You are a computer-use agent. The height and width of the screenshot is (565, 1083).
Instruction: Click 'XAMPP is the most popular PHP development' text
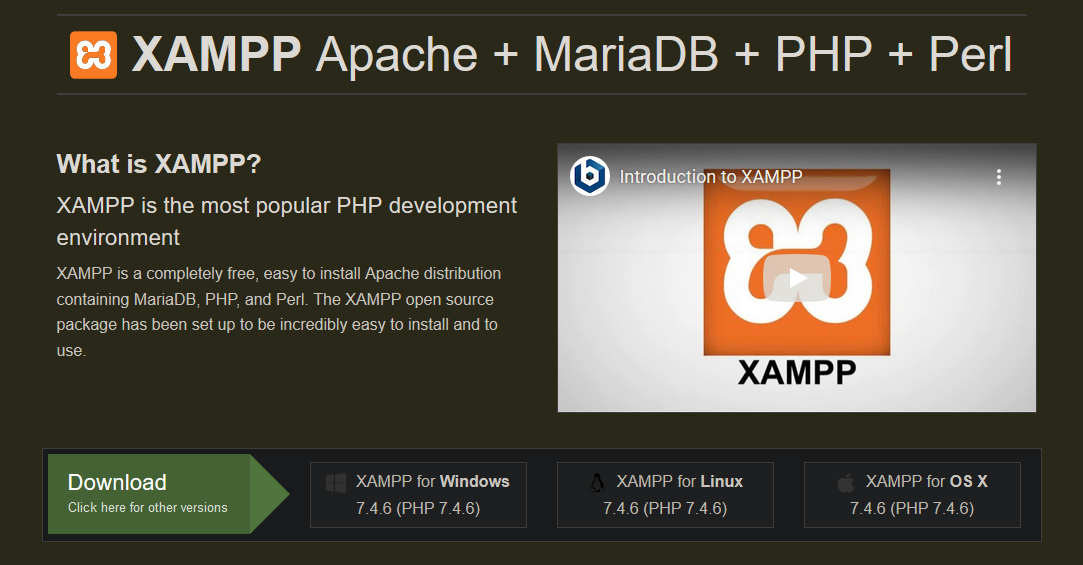point(287,206)
